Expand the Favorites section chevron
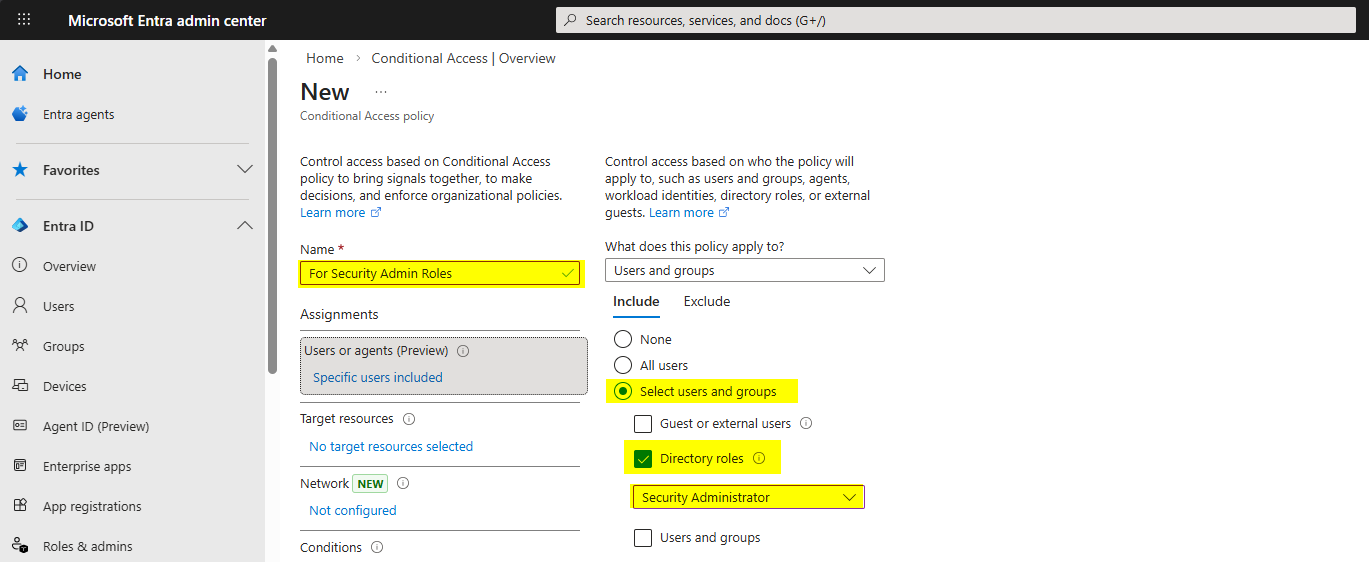Viewport: 1369px width, 562px height. [244, 170]
